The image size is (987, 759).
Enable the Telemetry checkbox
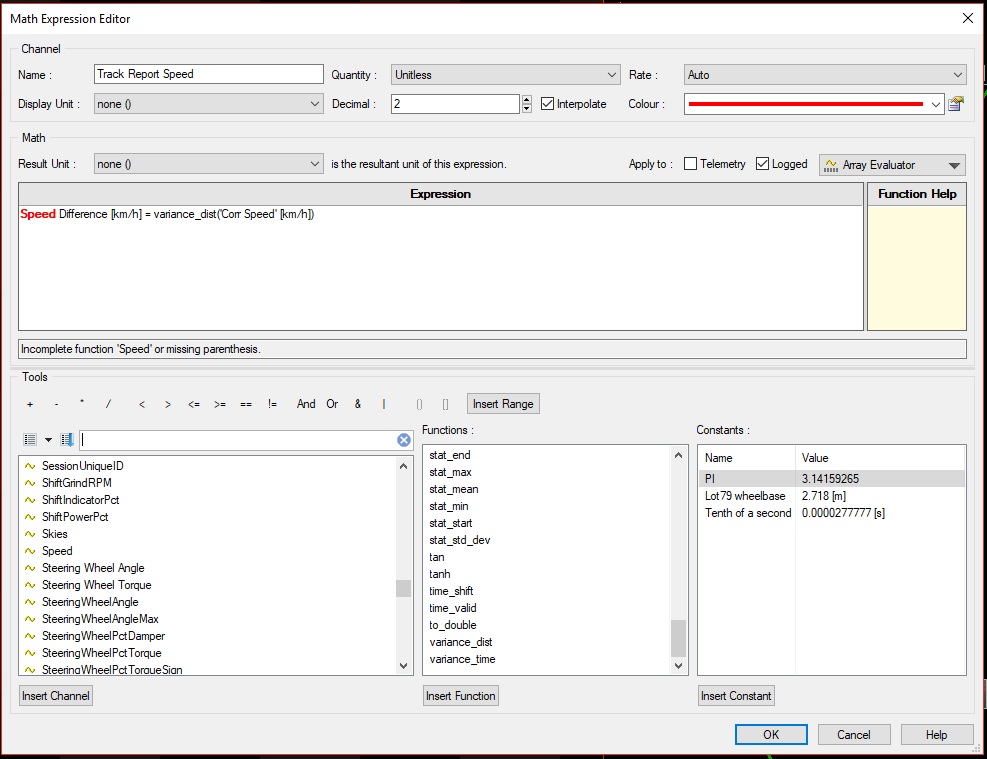pyautogui.click(x=691, y=164)
